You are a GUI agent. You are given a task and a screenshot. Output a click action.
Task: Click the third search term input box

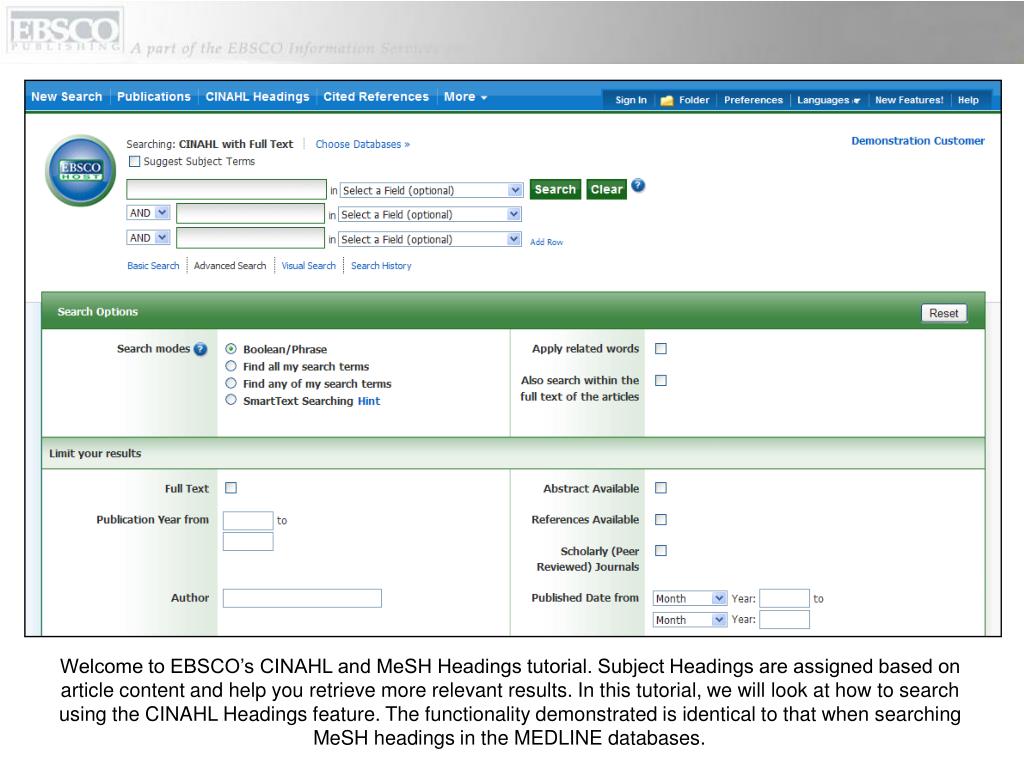click(x=251, y=238)
